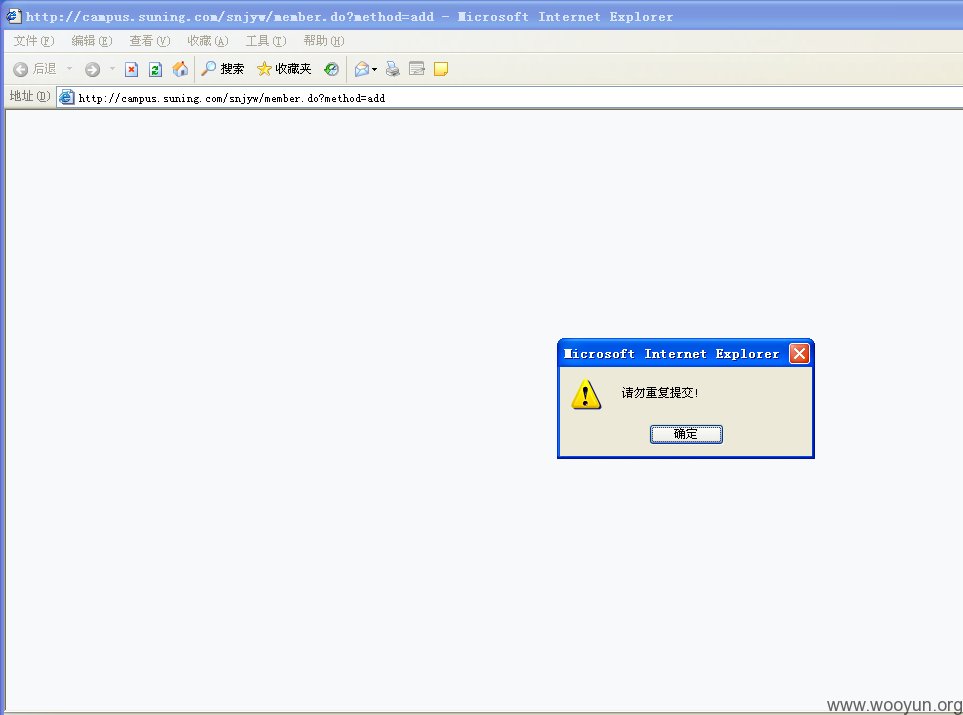Open the 文件(F) menu
The width and height of the screenshot is (963, 715).
[x=34, y=41]
